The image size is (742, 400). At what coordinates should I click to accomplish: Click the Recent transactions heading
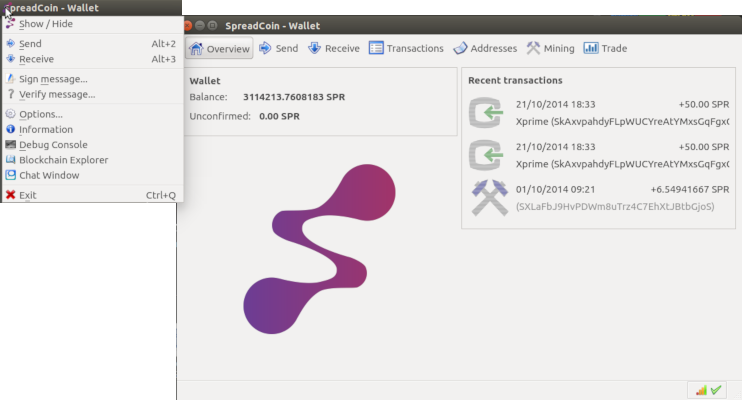click(x=515, y=80)
